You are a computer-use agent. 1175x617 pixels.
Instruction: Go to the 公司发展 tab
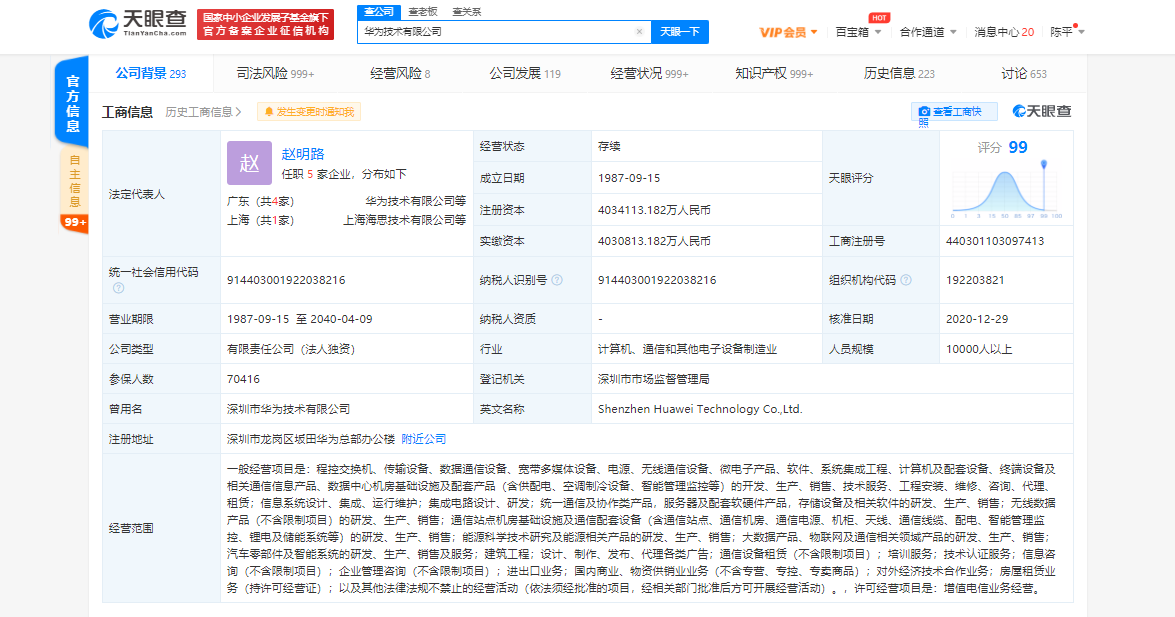pos(525,73)
